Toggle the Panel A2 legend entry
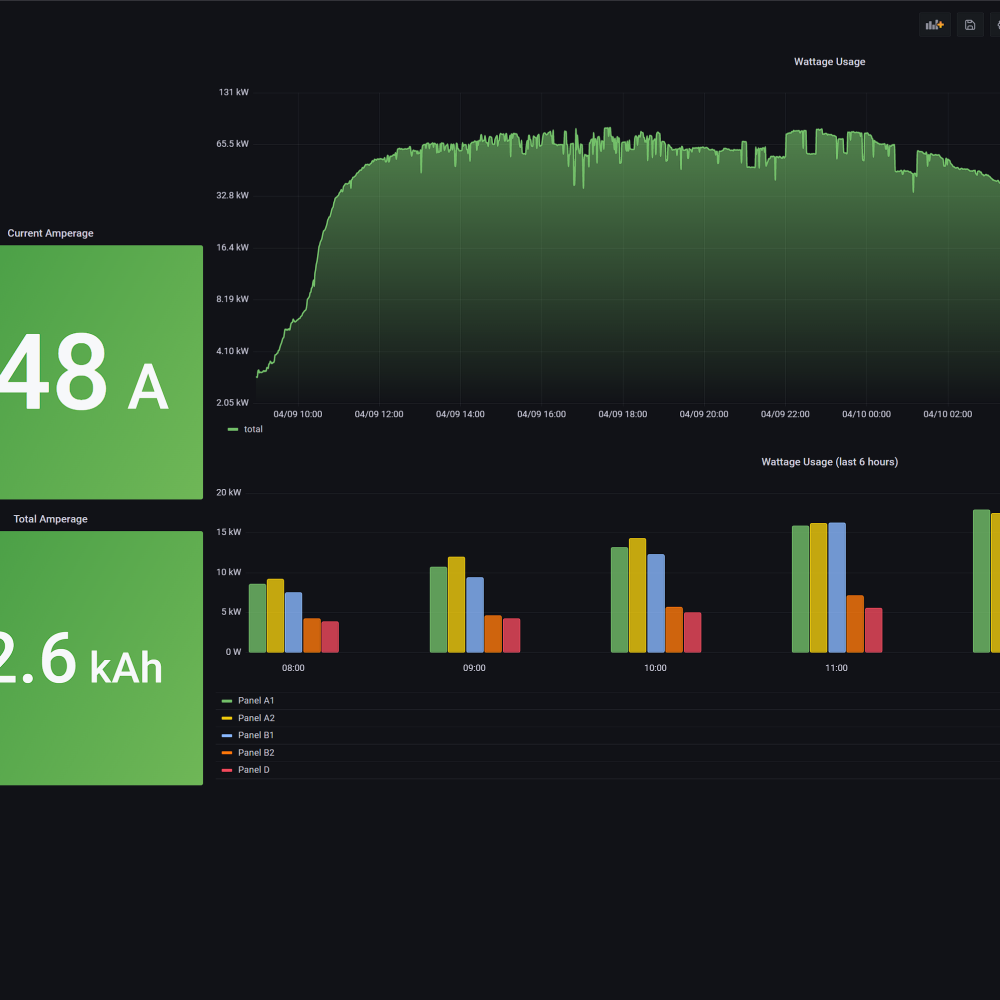The width and height of the screenshot is (1000, 1000). click(x=256, y=718)
